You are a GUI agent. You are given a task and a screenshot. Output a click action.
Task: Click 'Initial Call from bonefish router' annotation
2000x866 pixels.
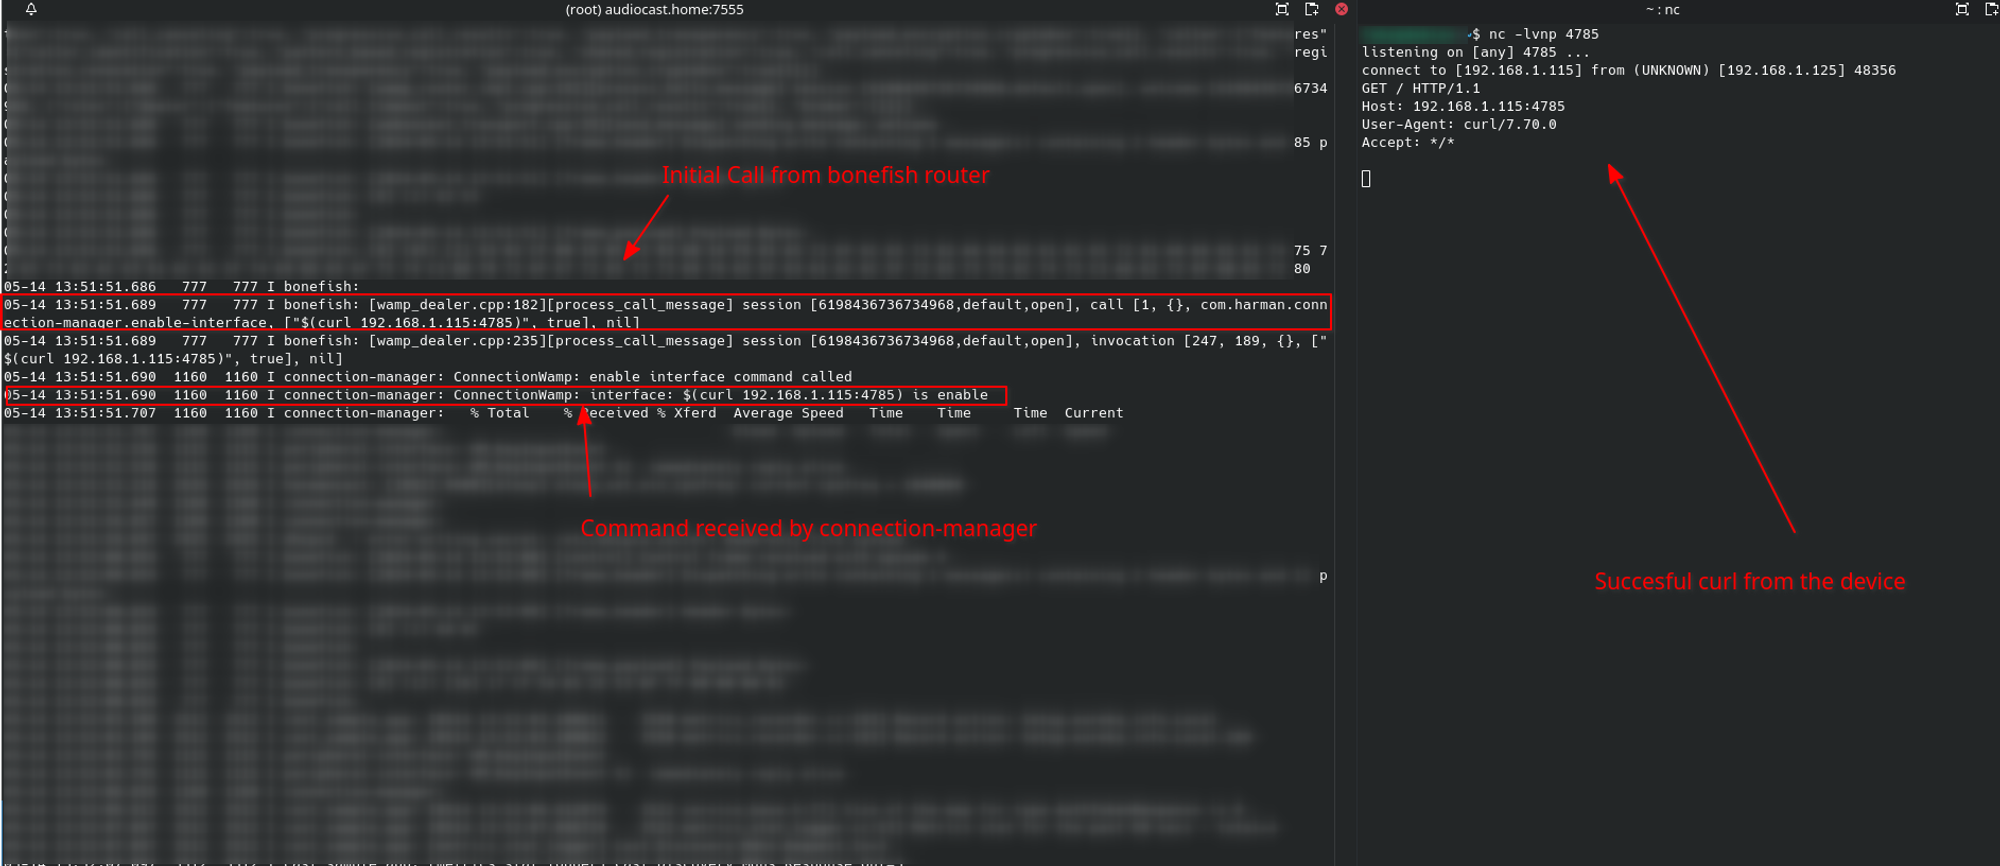pos(825,175)
